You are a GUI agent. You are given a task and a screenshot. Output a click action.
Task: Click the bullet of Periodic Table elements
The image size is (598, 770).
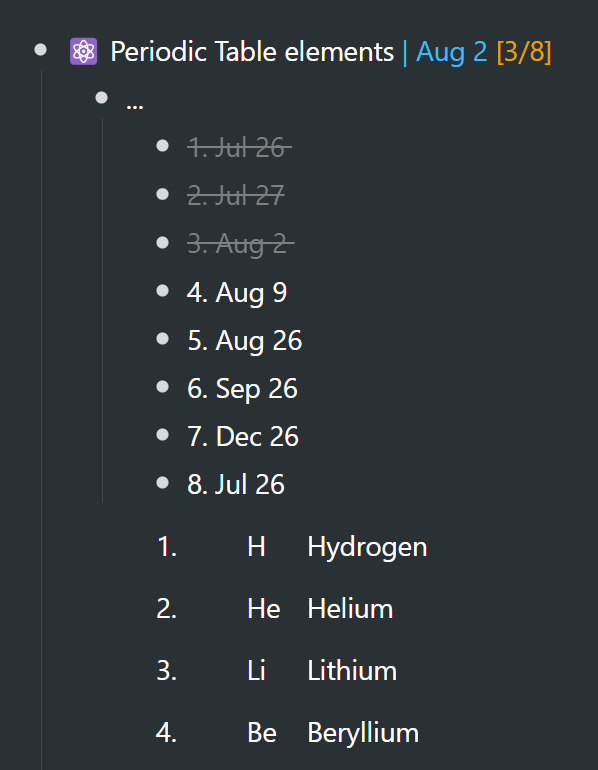(41, 50)
